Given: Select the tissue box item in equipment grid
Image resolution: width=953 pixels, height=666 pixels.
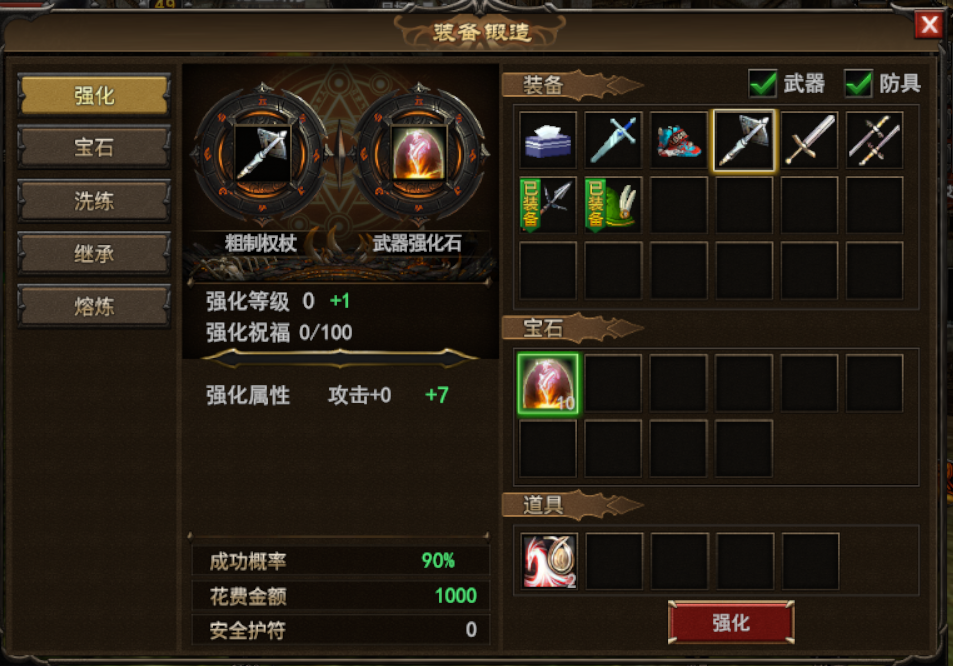Looking at the screenshot, I should coord(548,140).
